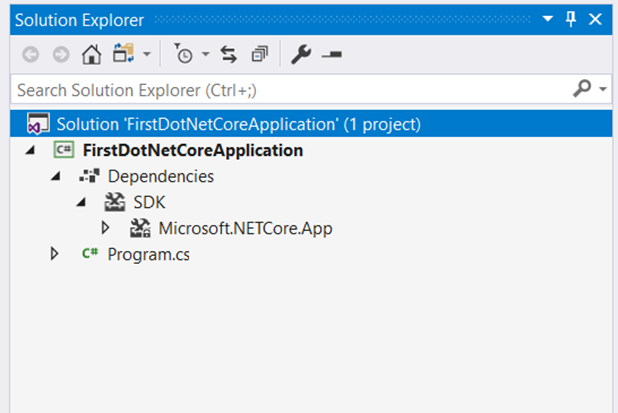Click the Pending Changes Filter clock icon
Image resolution: width=618 pixels, height=413 pixels.
pyautogui.click(x=183, y=54)
